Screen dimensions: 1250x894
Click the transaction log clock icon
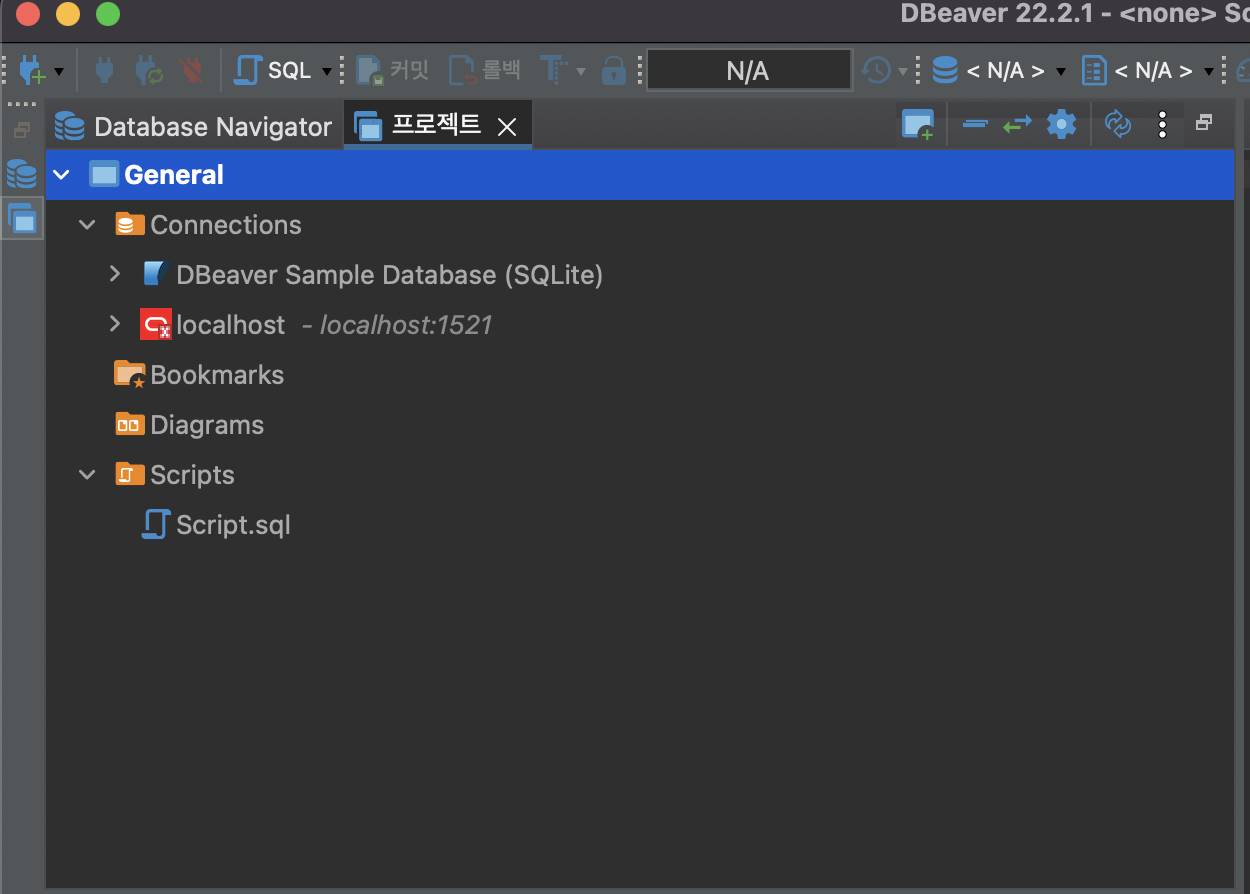[x=876, y=70]
